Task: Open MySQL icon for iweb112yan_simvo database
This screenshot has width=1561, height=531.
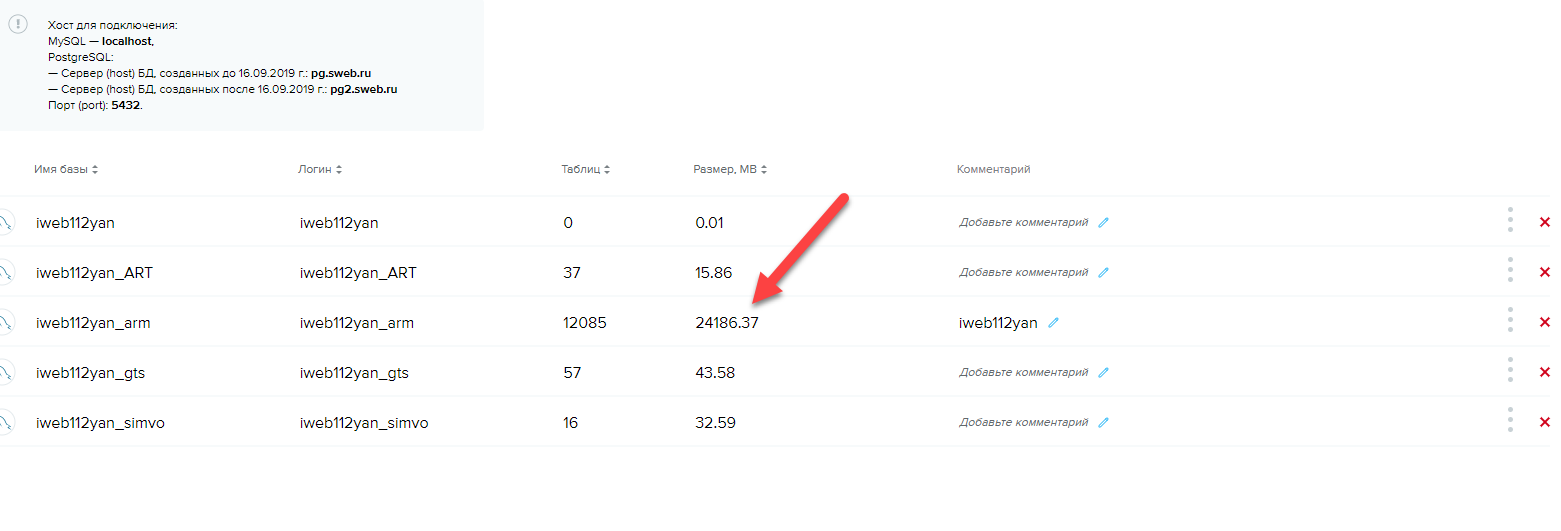Action: tap(5, 422)
